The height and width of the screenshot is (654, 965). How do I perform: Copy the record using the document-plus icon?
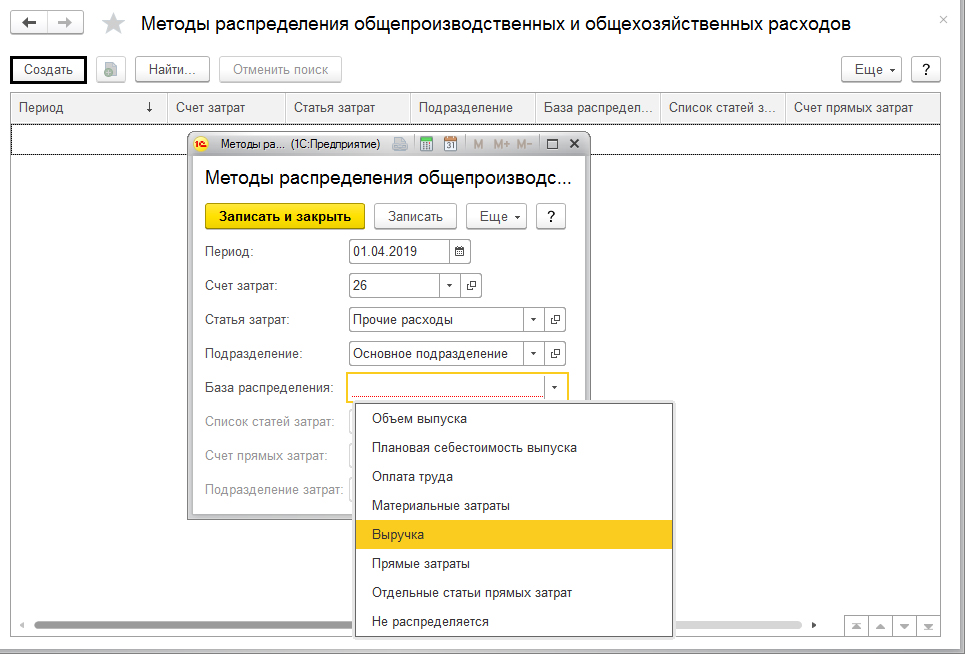[111, 70]
